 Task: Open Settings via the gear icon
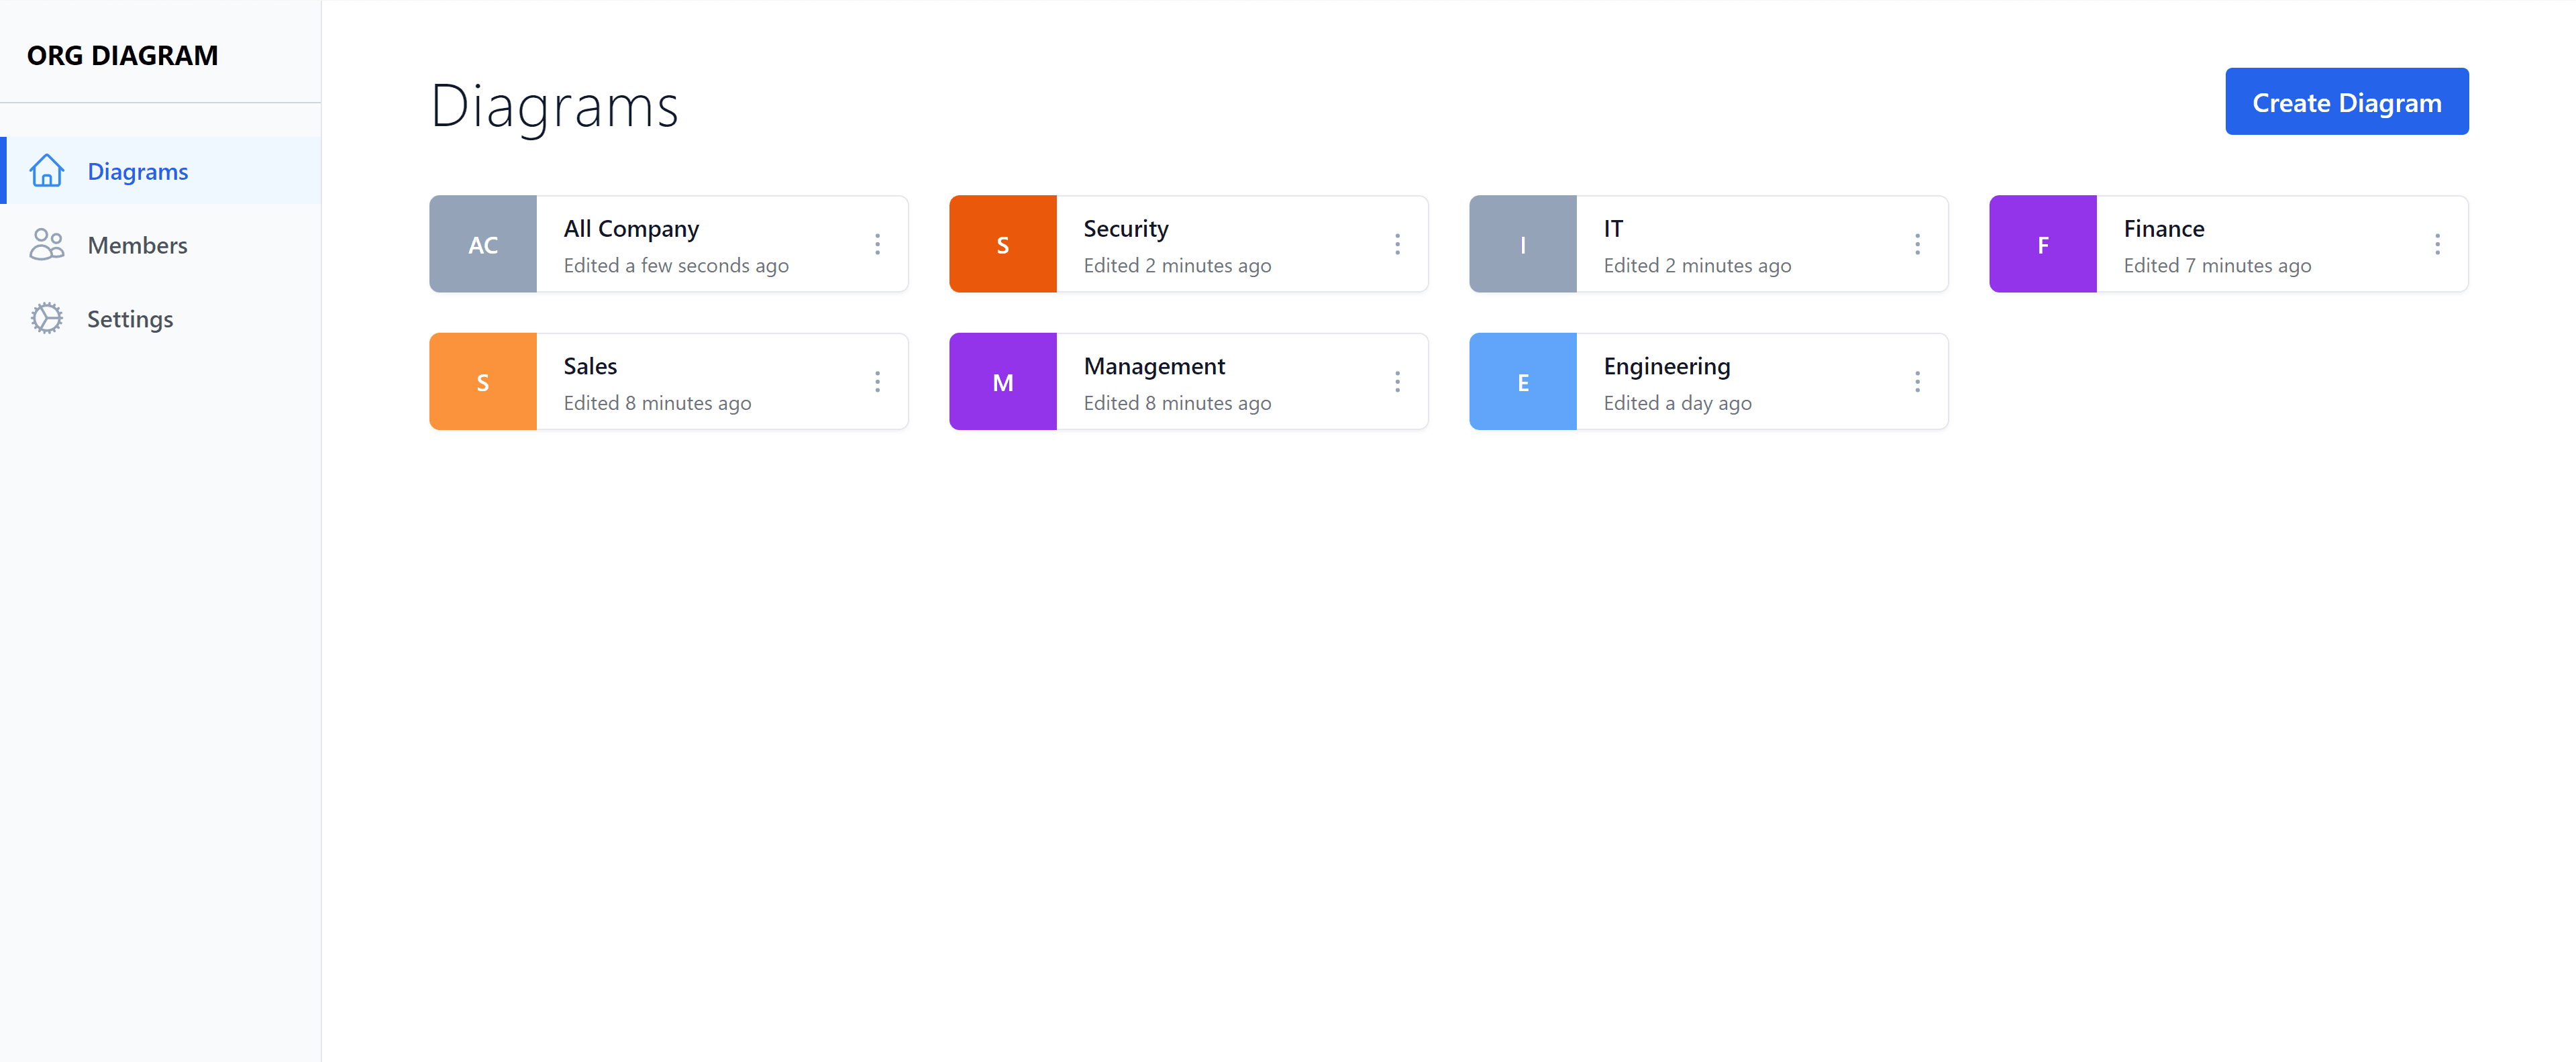point(47,318)
